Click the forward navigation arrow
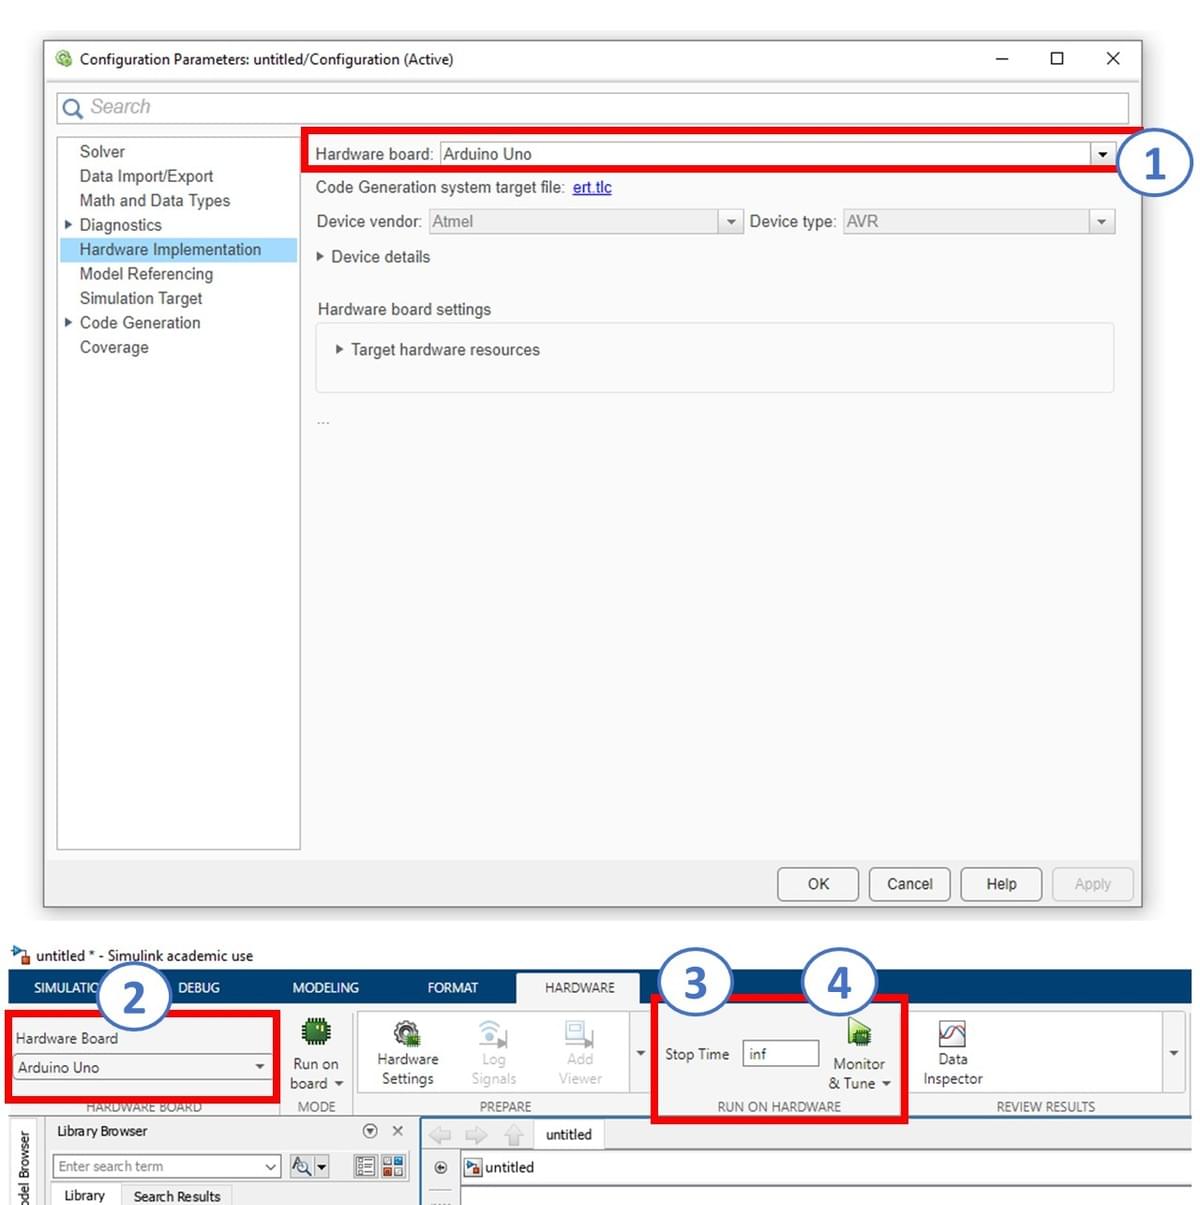The width and height of the screenshot is (1200, 1205). pos(476,1135)
